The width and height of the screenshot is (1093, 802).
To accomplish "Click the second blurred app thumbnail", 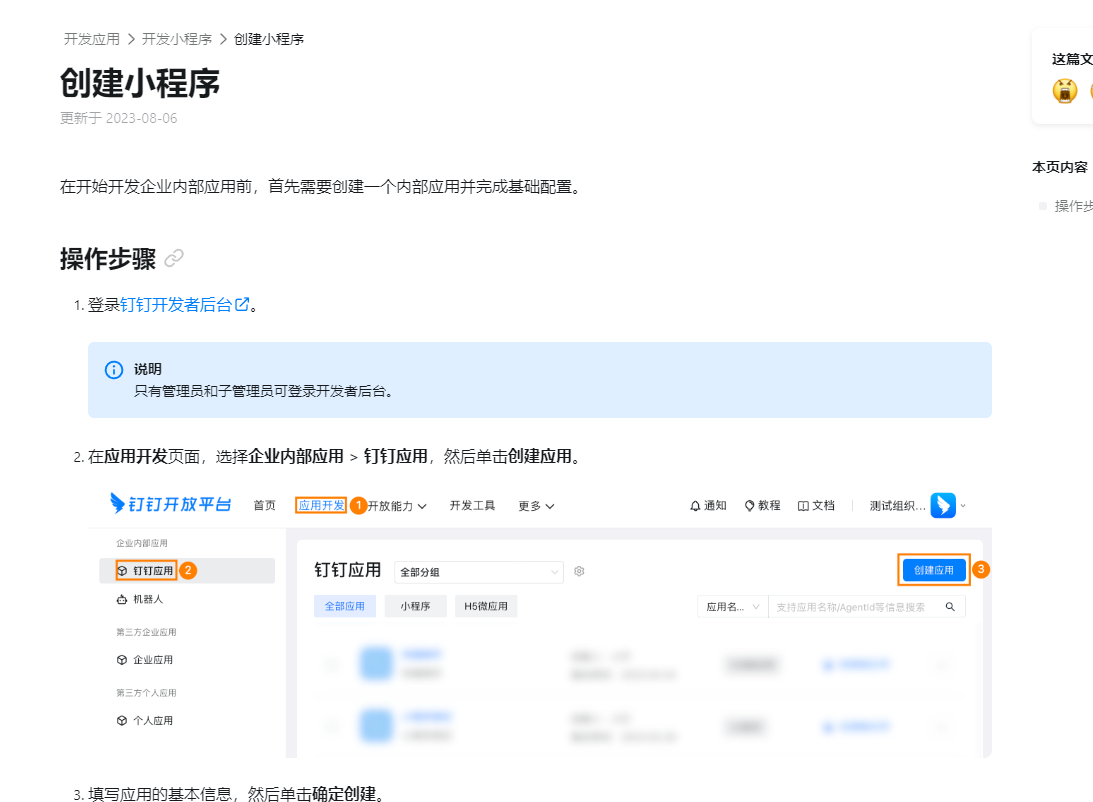I will point(376,725).
